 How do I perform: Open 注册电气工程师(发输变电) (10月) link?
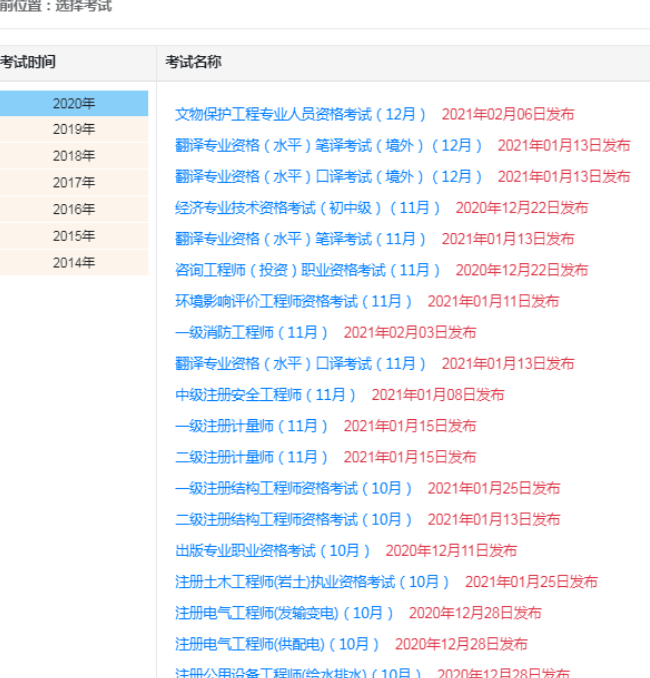pos(284,613)
